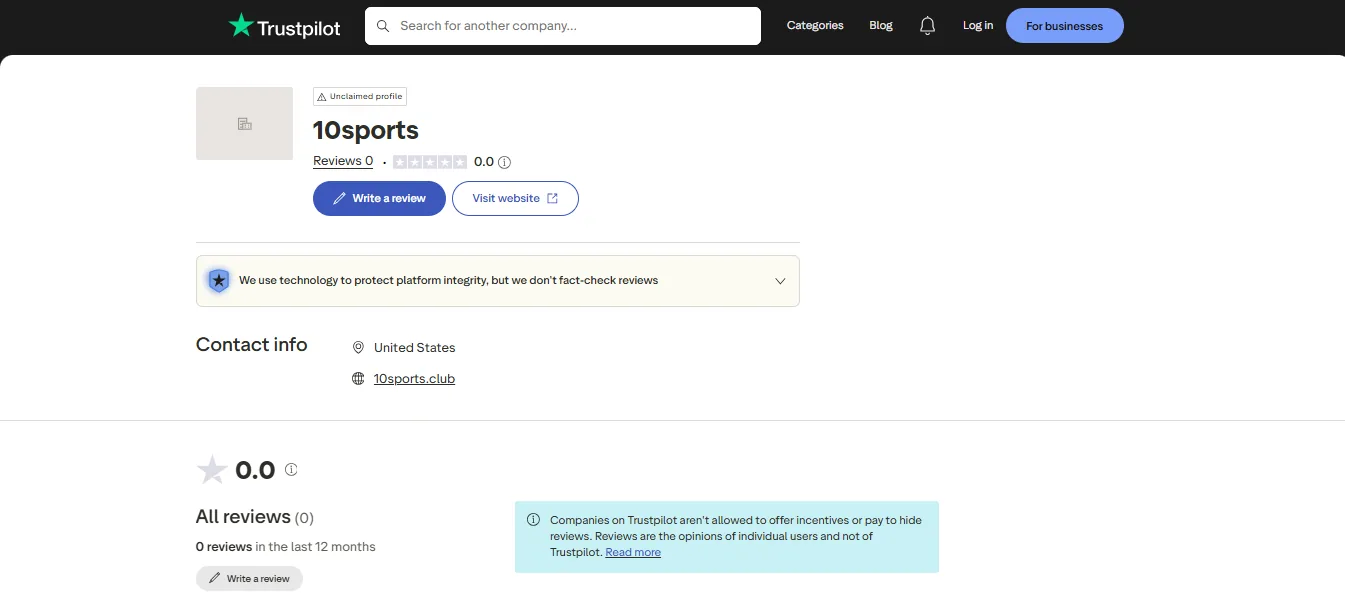Click the location pin icon beside United States
Viewport: 1345px width, 601px height.
(358, 348)
